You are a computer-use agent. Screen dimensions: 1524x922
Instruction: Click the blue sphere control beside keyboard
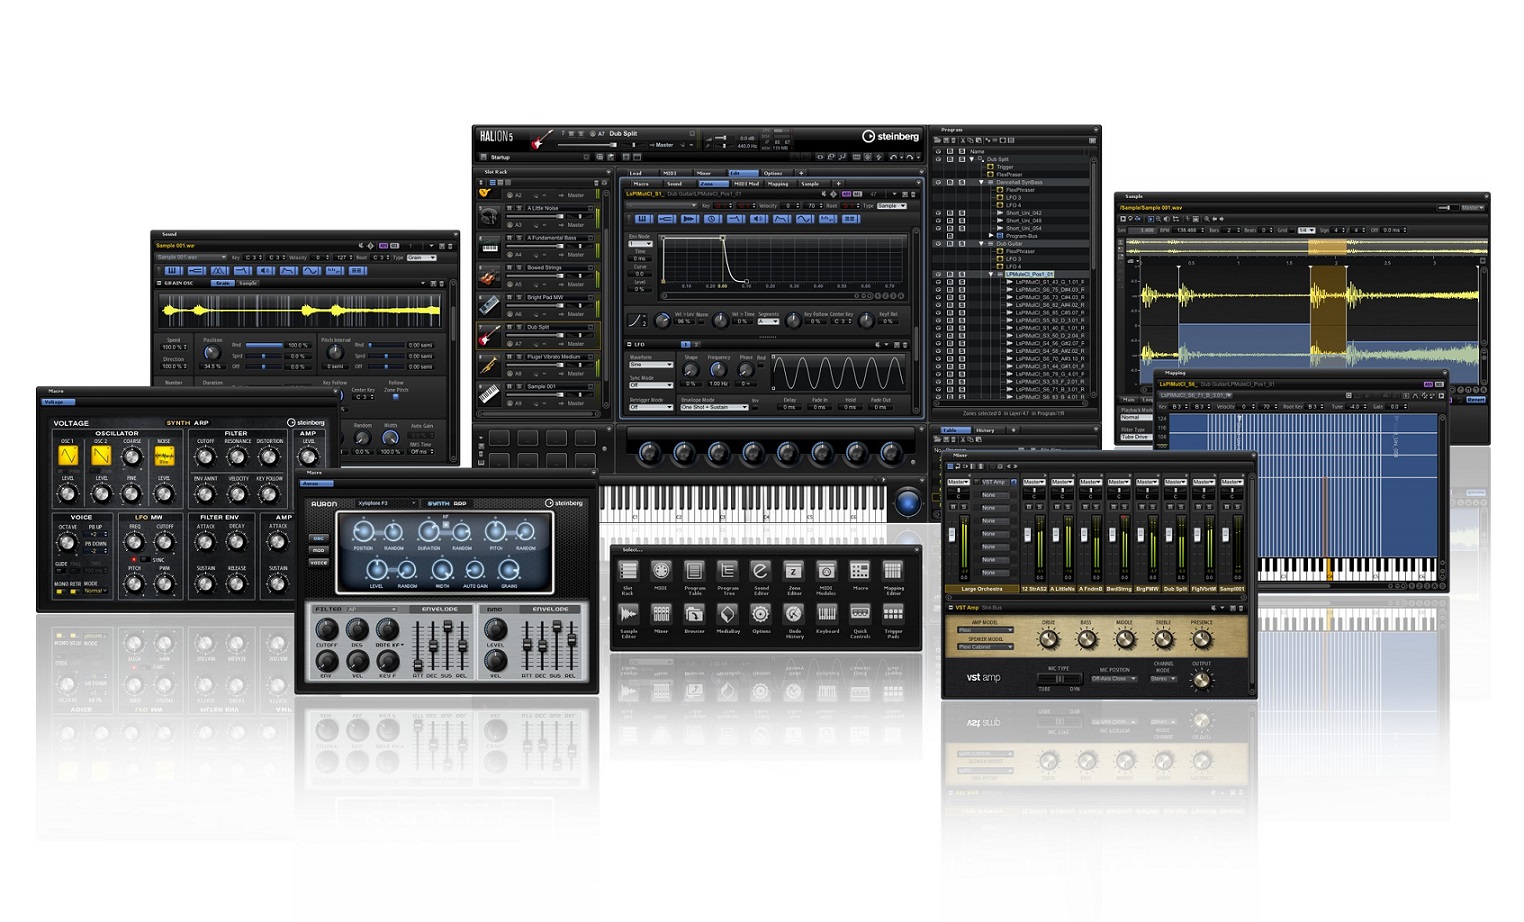coord(908,502)
